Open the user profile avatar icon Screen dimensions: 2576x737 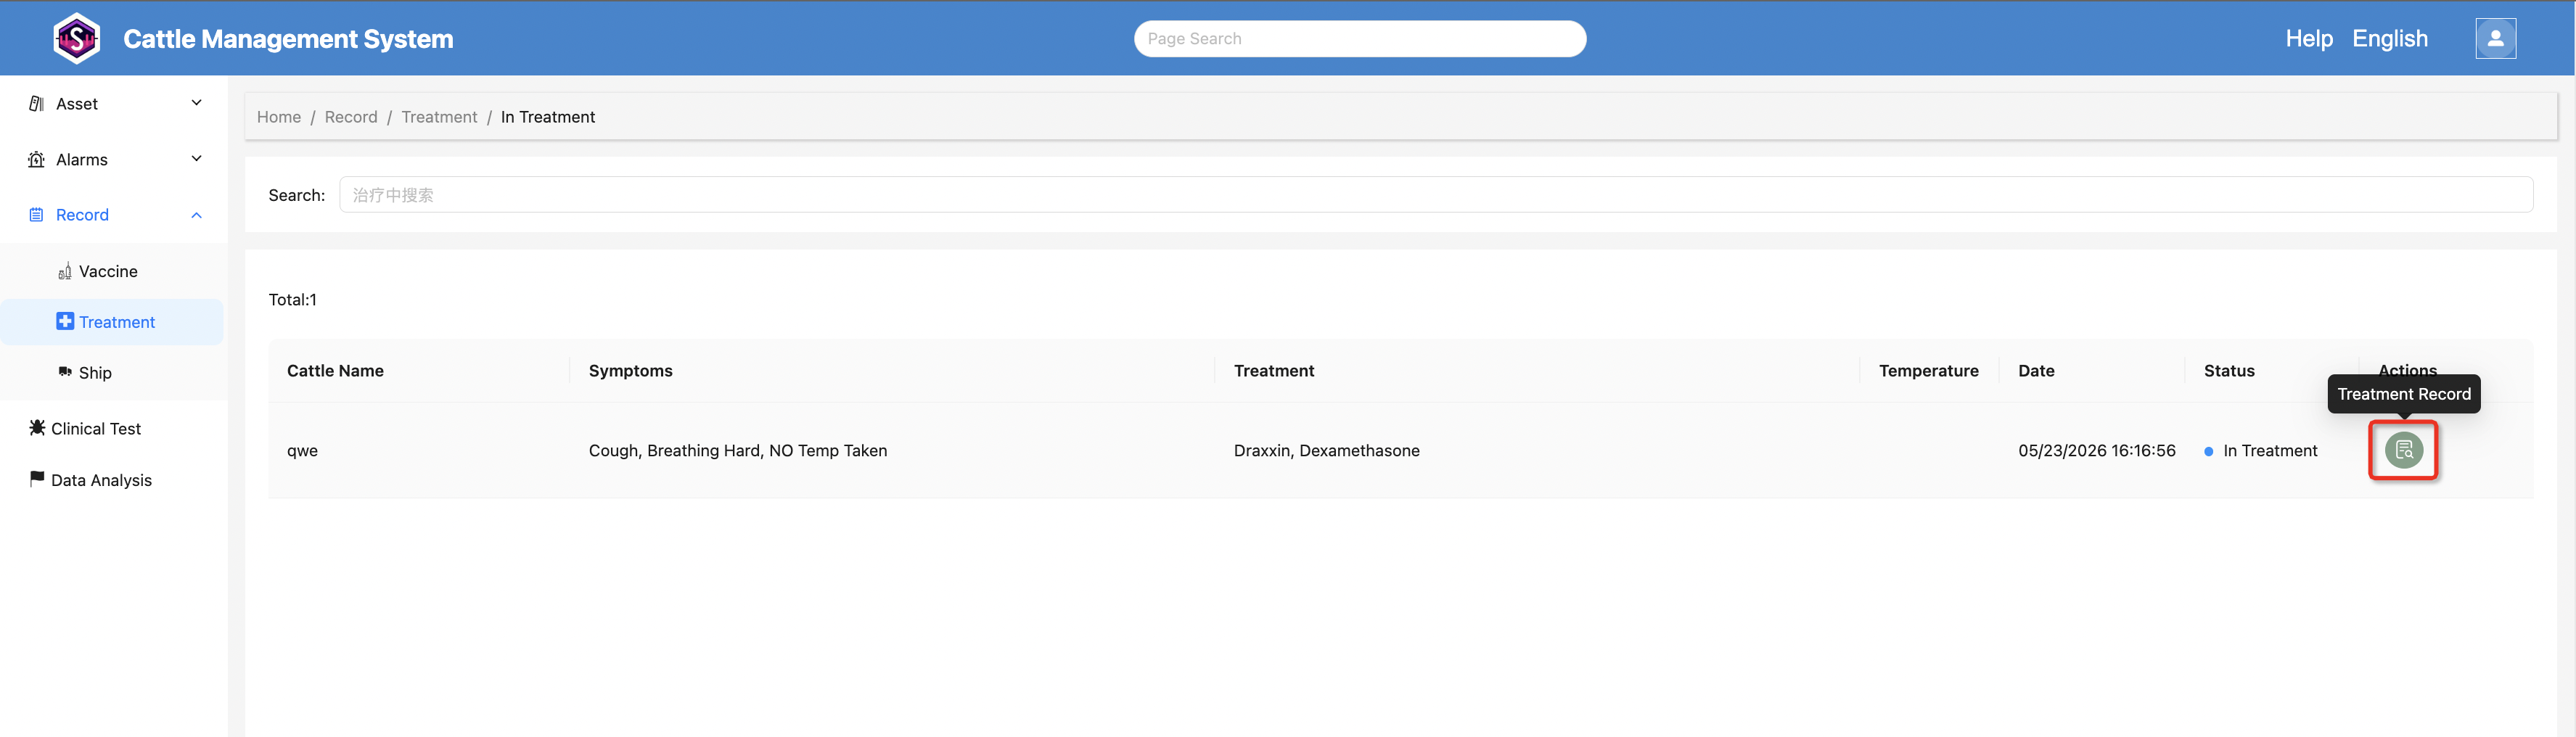[x=2495, y=38]
